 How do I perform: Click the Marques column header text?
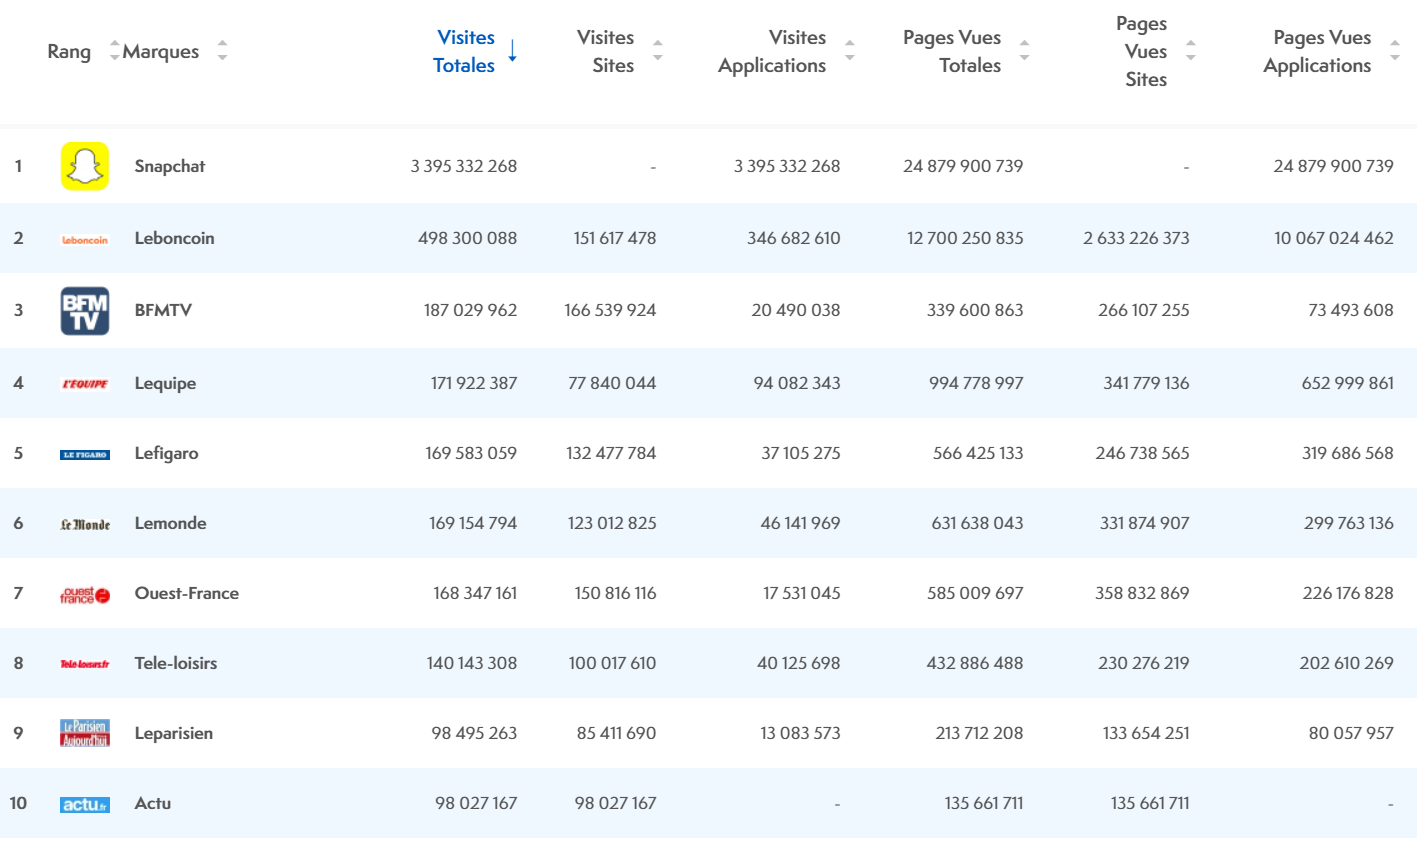click(161, 51)
